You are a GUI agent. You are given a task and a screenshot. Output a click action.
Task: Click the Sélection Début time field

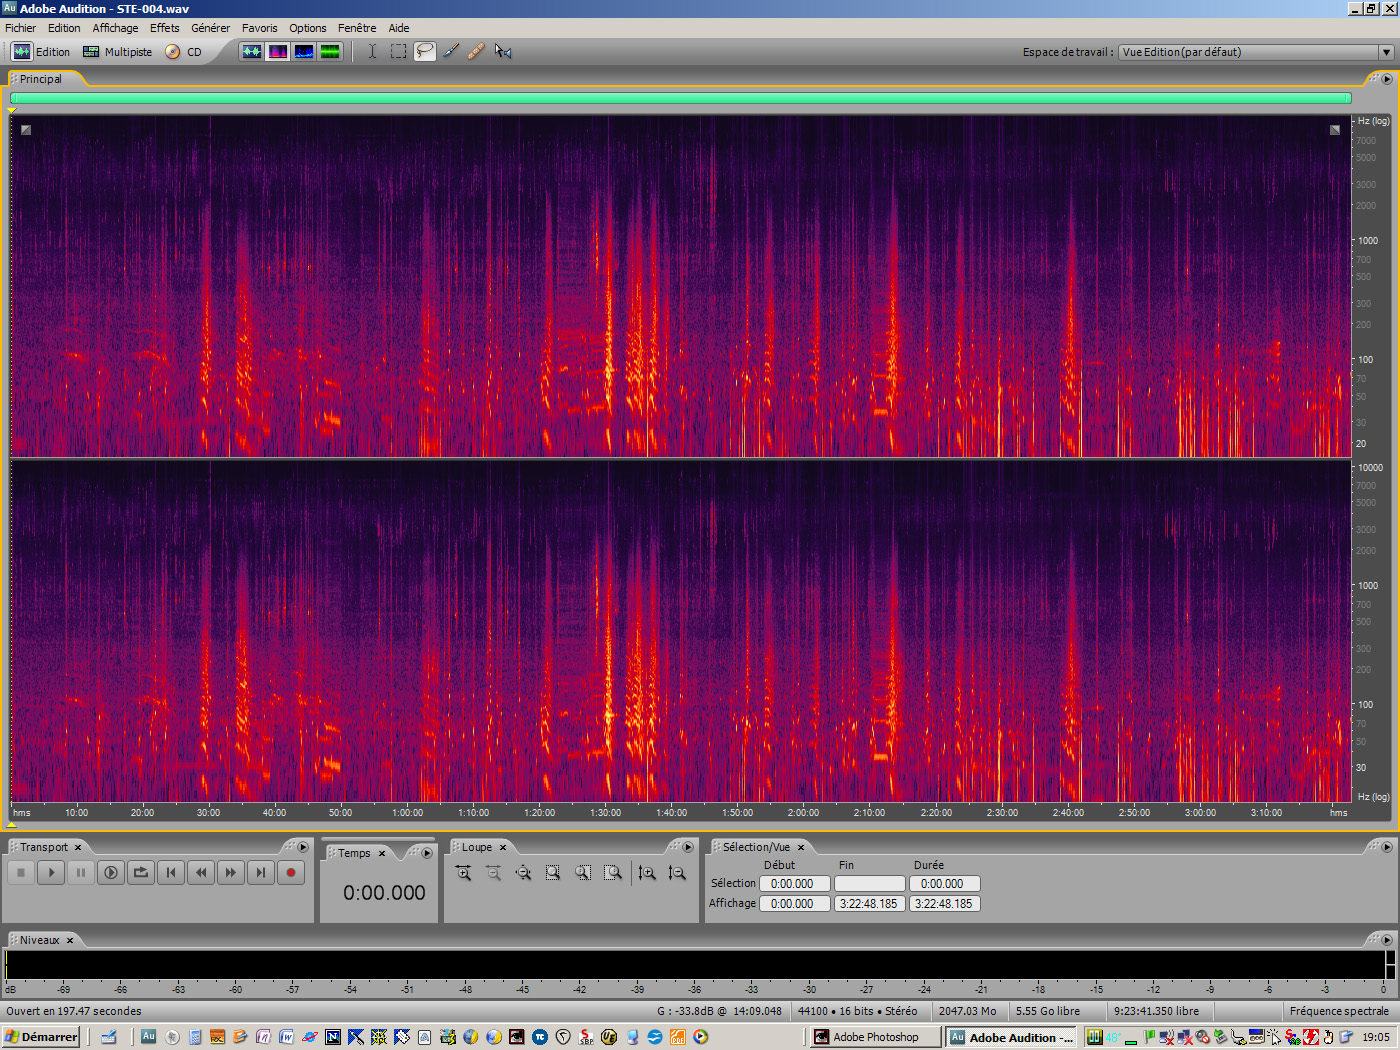(794, 883)
